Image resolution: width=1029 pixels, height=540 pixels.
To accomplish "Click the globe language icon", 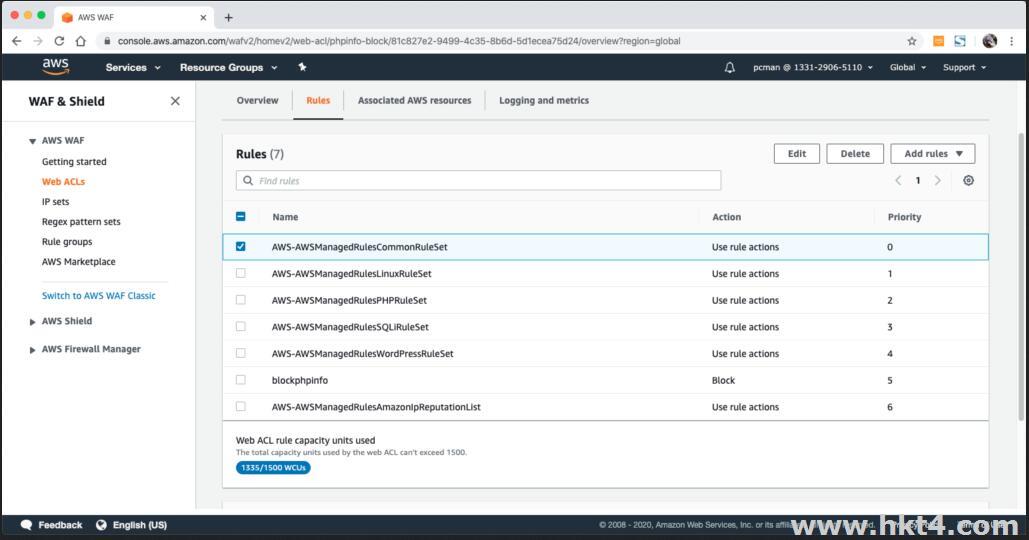I will [x=101, y=525].
